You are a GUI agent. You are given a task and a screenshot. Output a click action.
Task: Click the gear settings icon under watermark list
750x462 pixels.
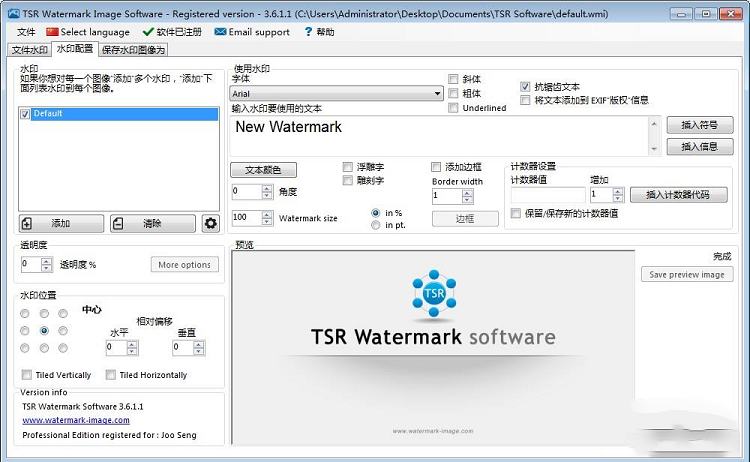pyautogui.click(x=210, y=223)
